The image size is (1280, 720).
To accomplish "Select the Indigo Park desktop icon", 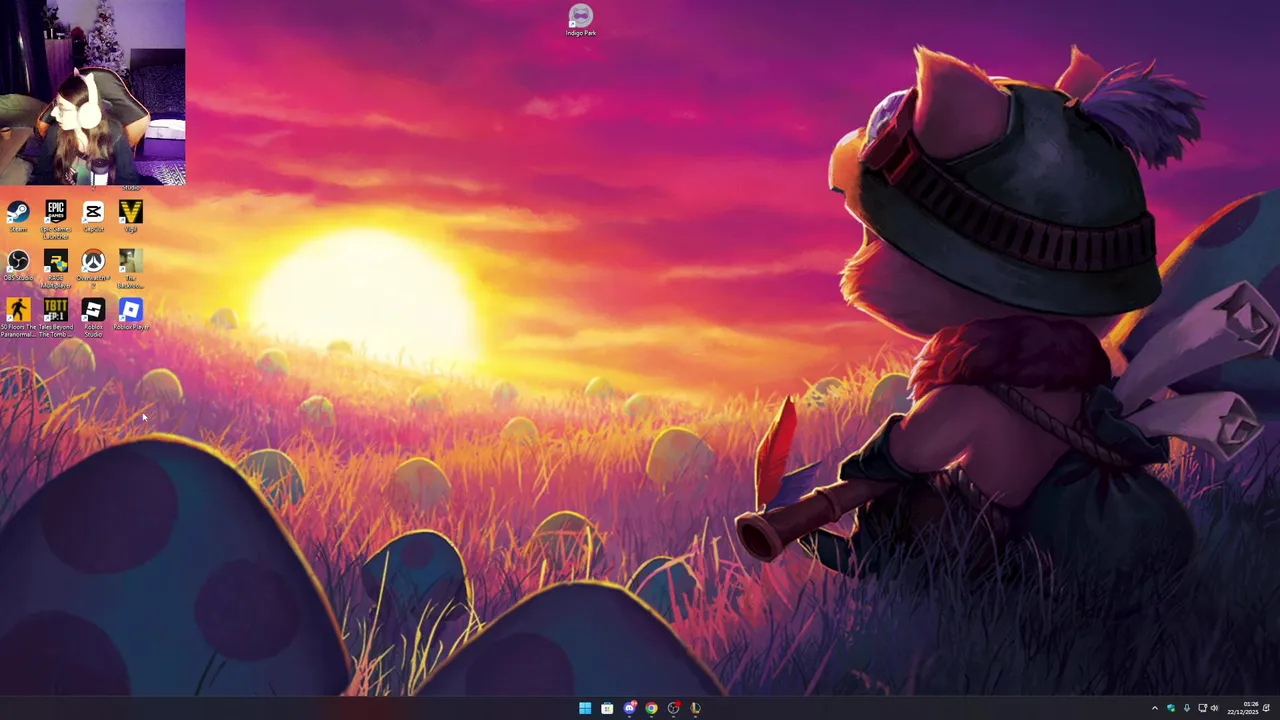I will coord(581,20).
